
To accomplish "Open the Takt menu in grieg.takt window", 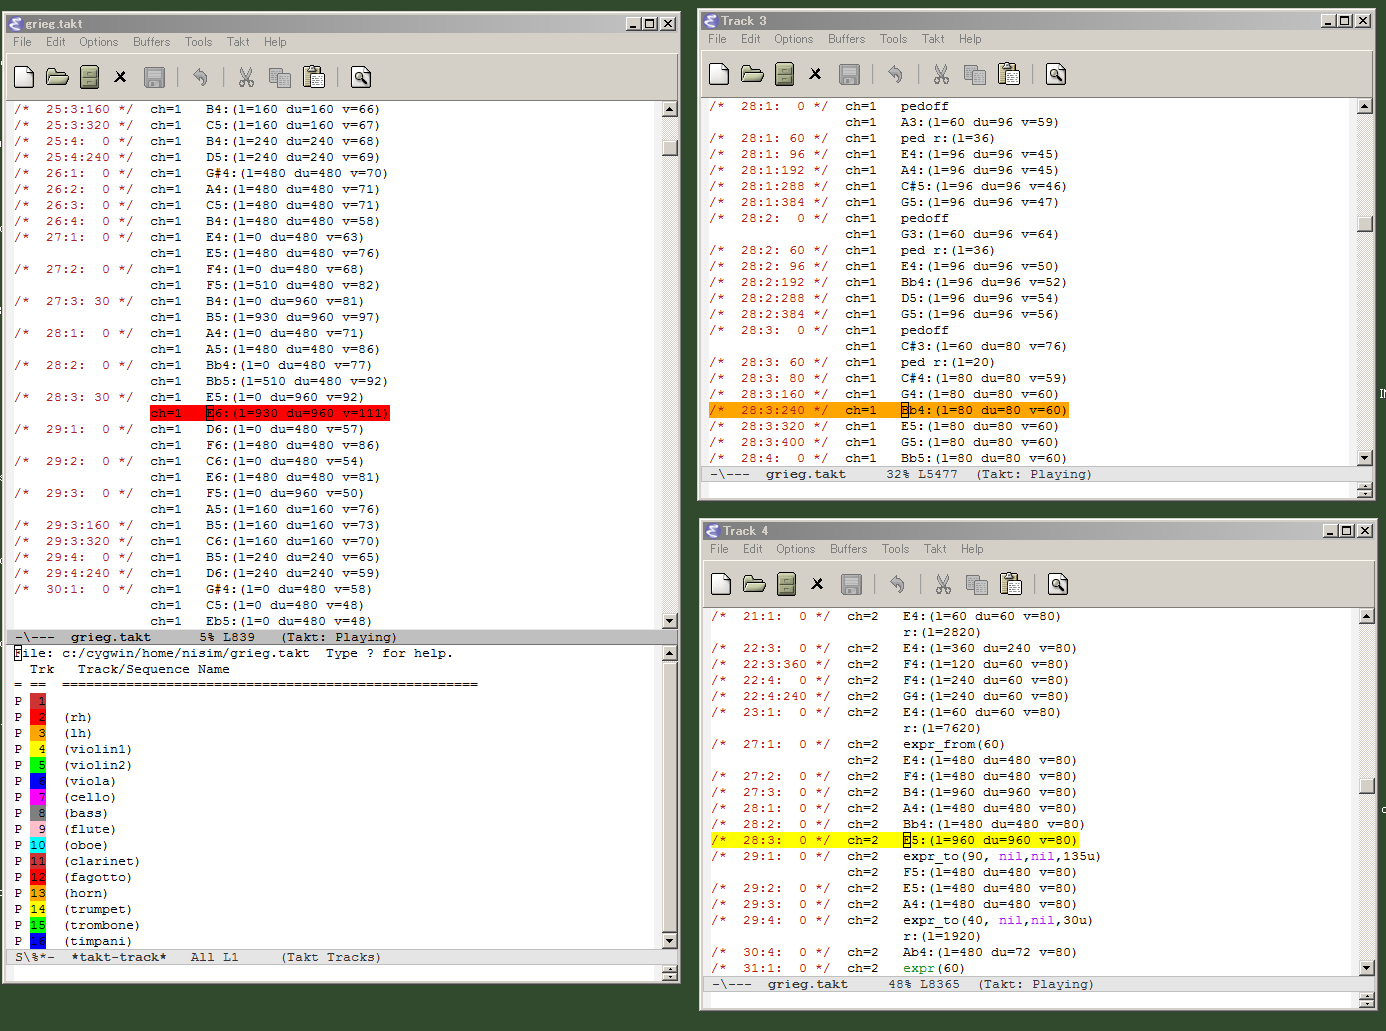I will 238,42.
